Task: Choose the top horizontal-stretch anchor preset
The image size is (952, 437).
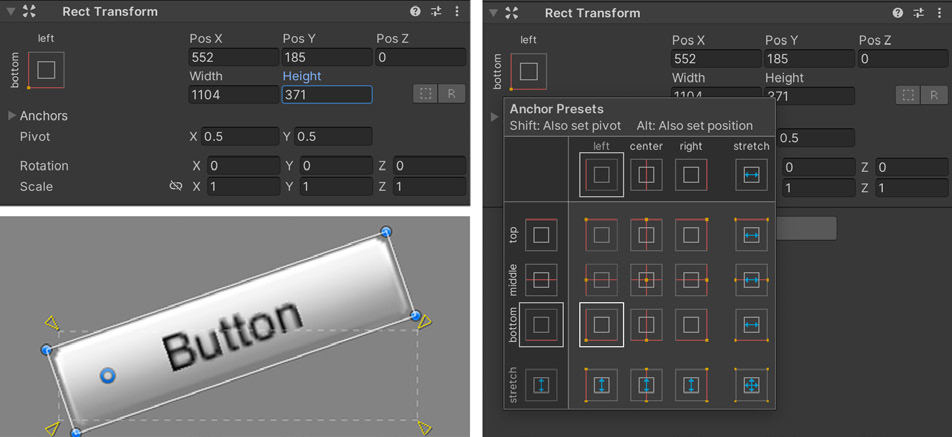Action: pos(751,235)
